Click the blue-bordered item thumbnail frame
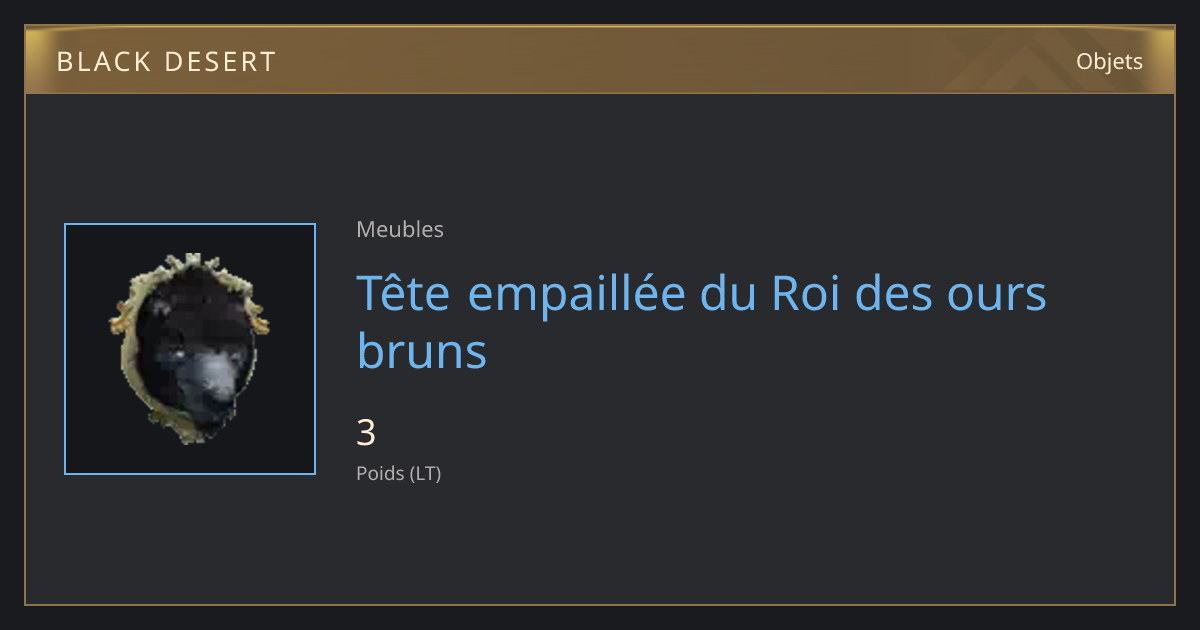1200x630 pixels. click(x=190, y=349)
